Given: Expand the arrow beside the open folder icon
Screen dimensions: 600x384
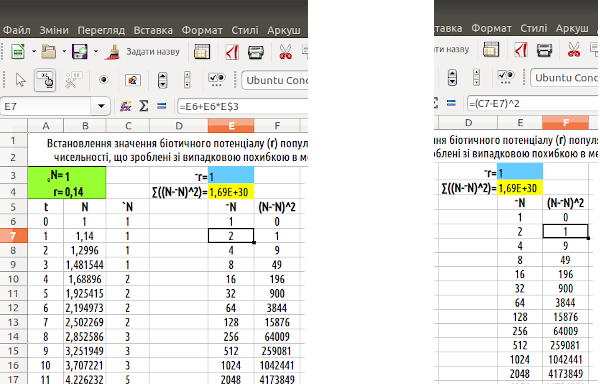Looking at the screenshot, I should [64, 51].
